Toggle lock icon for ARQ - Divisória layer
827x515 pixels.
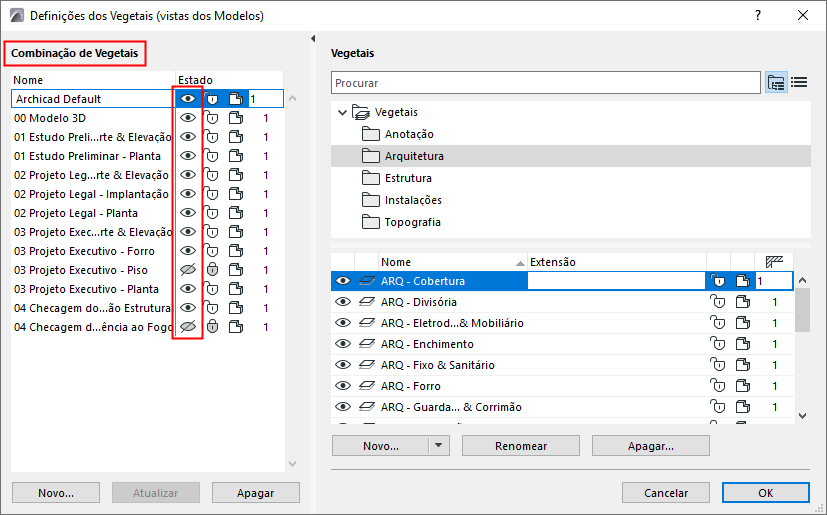717,302
